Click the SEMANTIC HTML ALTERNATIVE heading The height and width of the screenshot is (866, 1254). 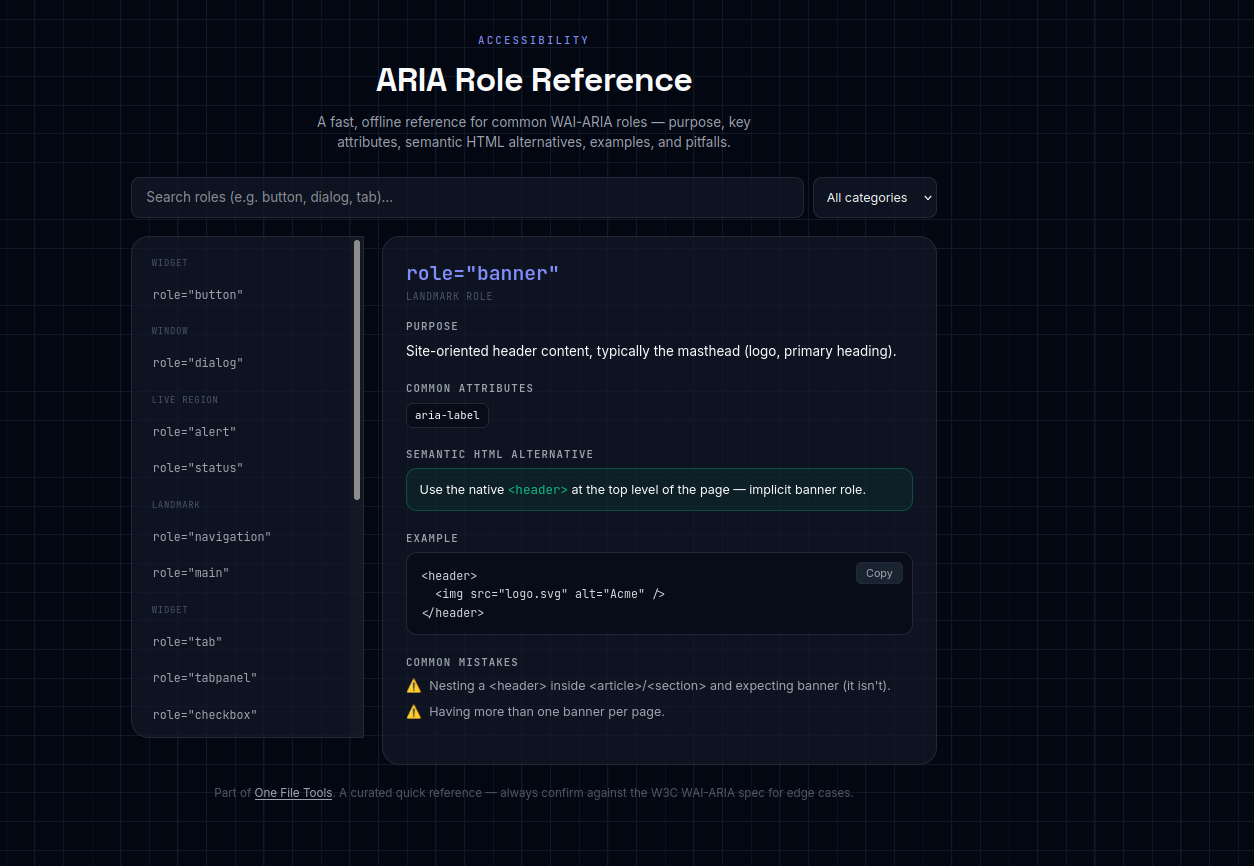[x=500, y=455]
